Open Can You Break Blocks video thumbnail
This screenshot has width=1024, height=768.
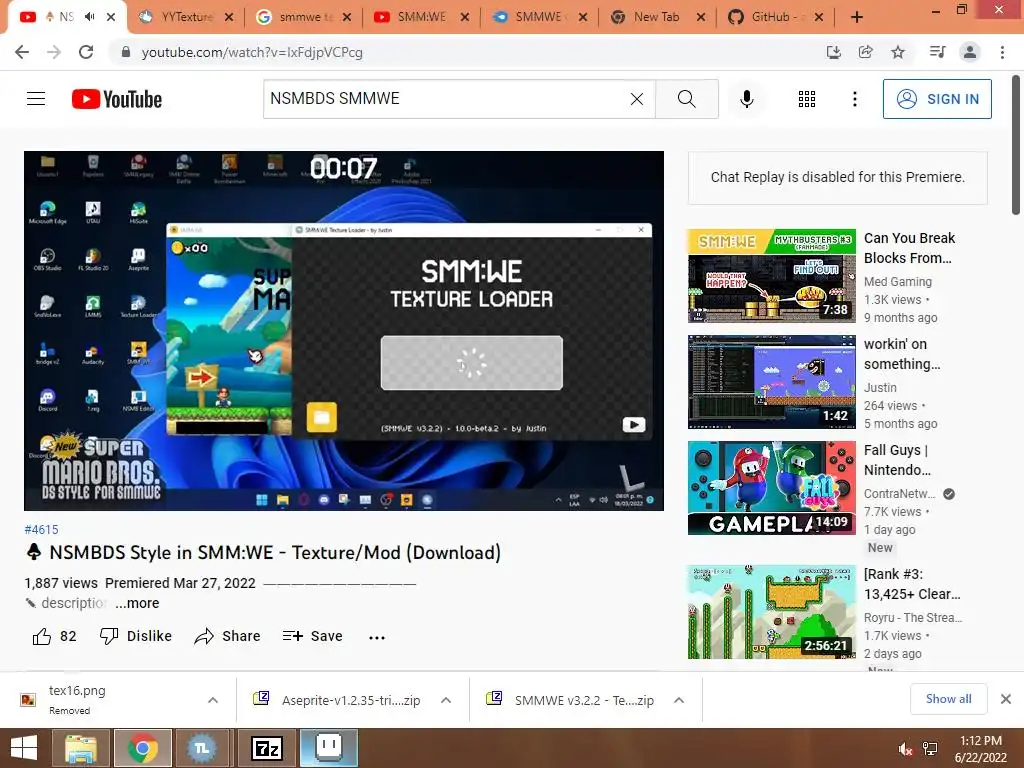pyautogui.click(x=771, y=276)
